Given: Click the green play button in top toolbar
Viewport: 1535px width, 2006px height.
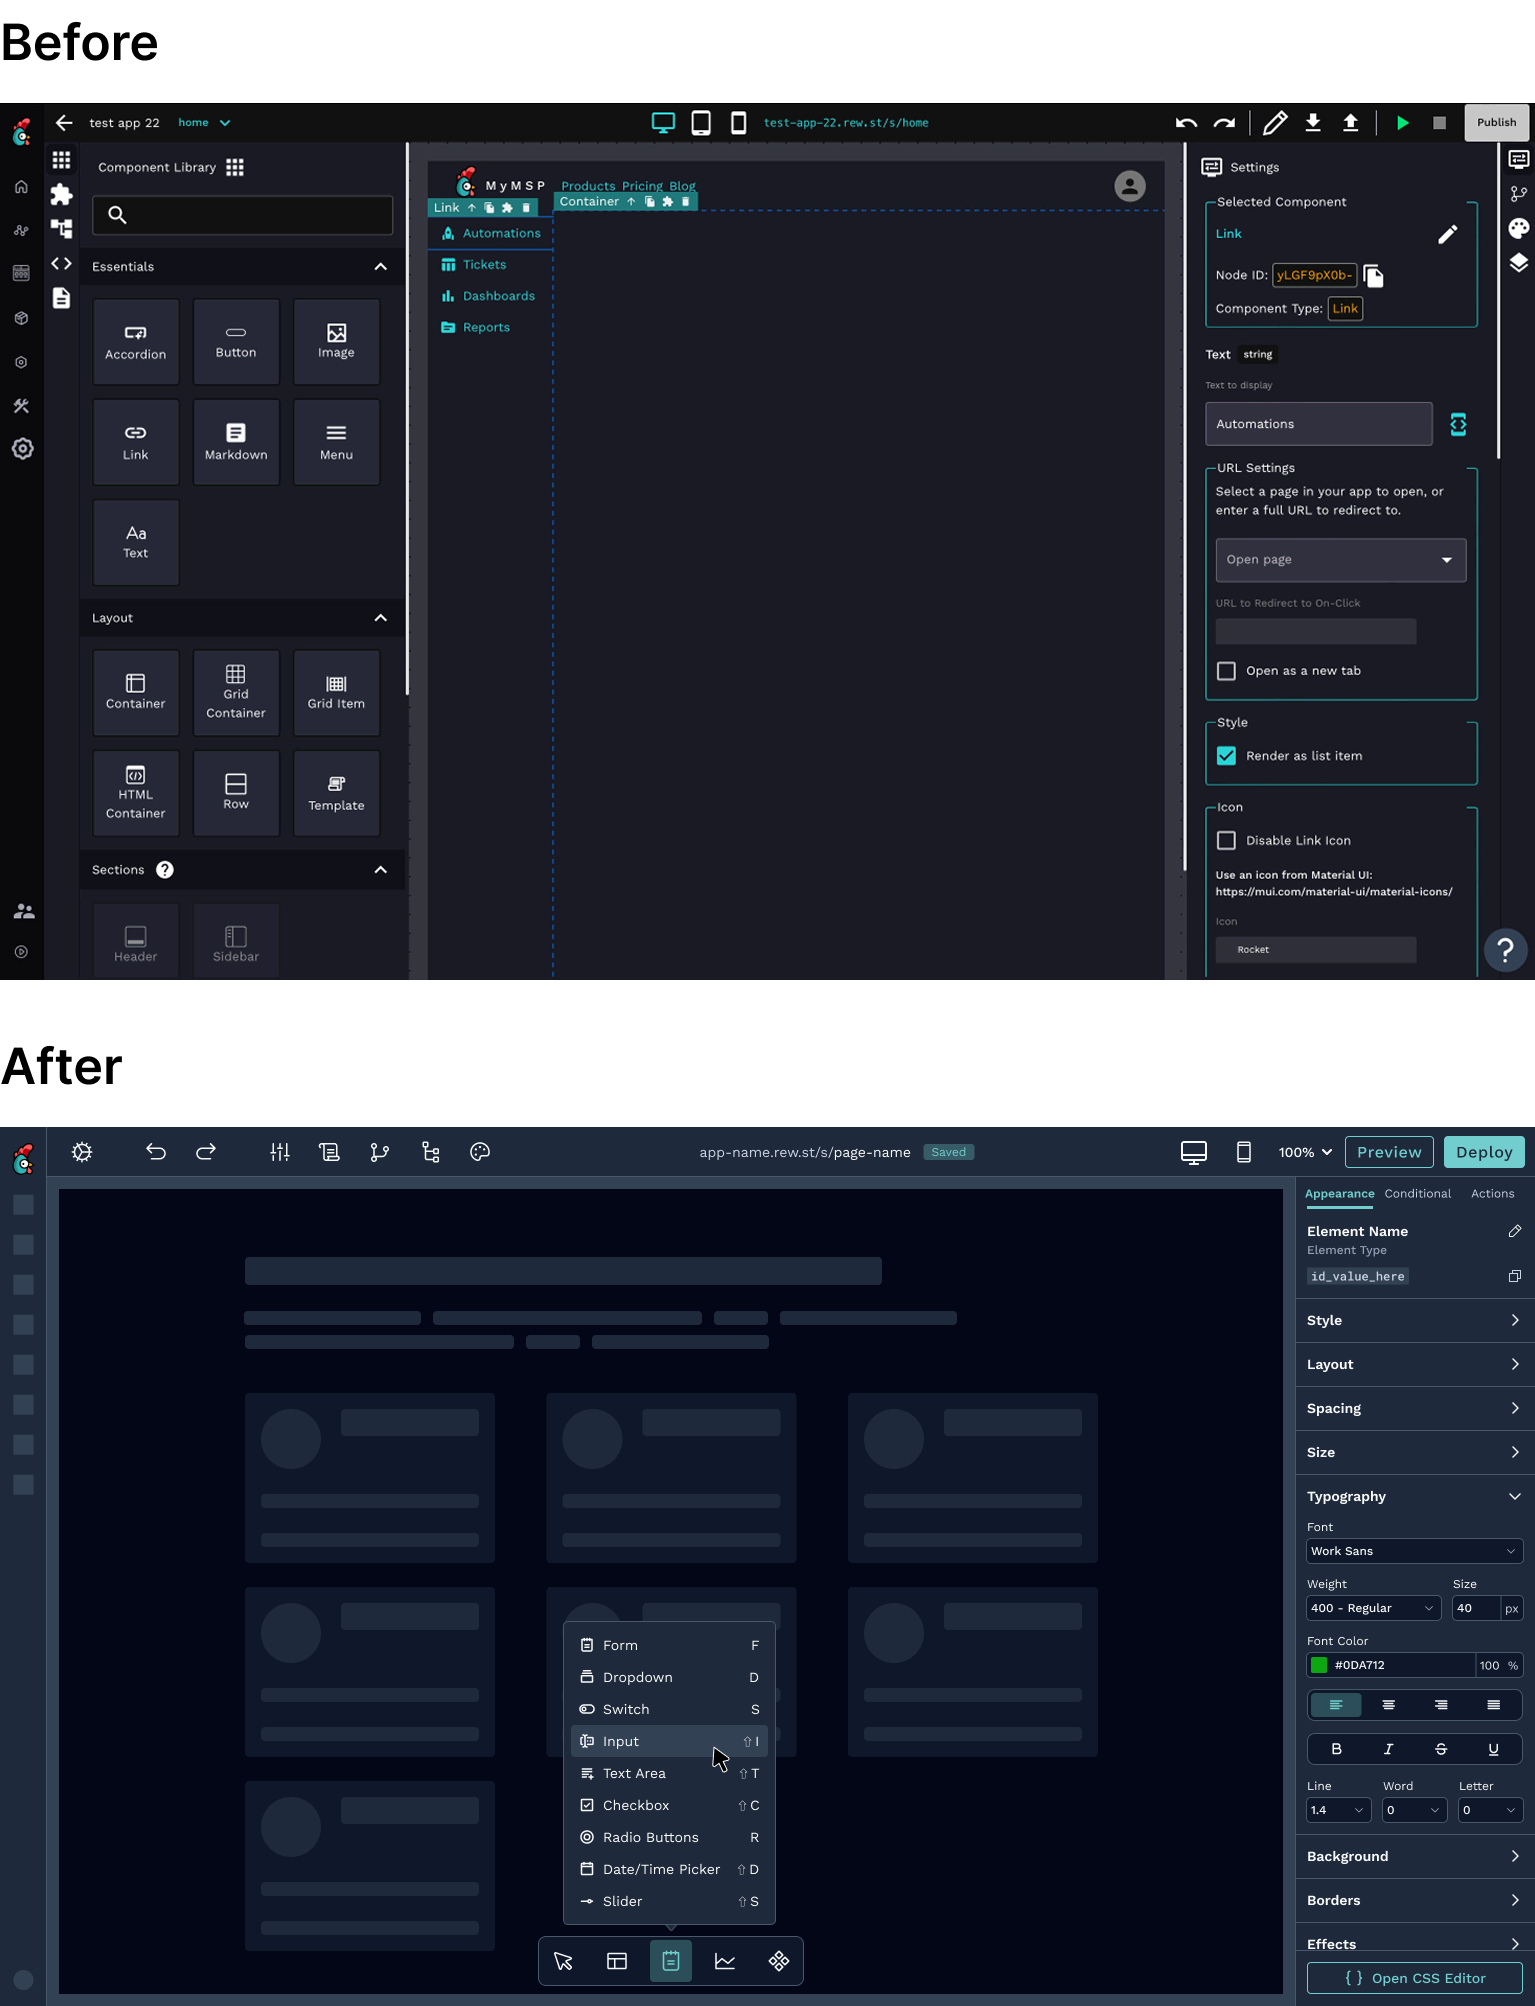Looking at the screenshot, I should [x=1402, y=123].
